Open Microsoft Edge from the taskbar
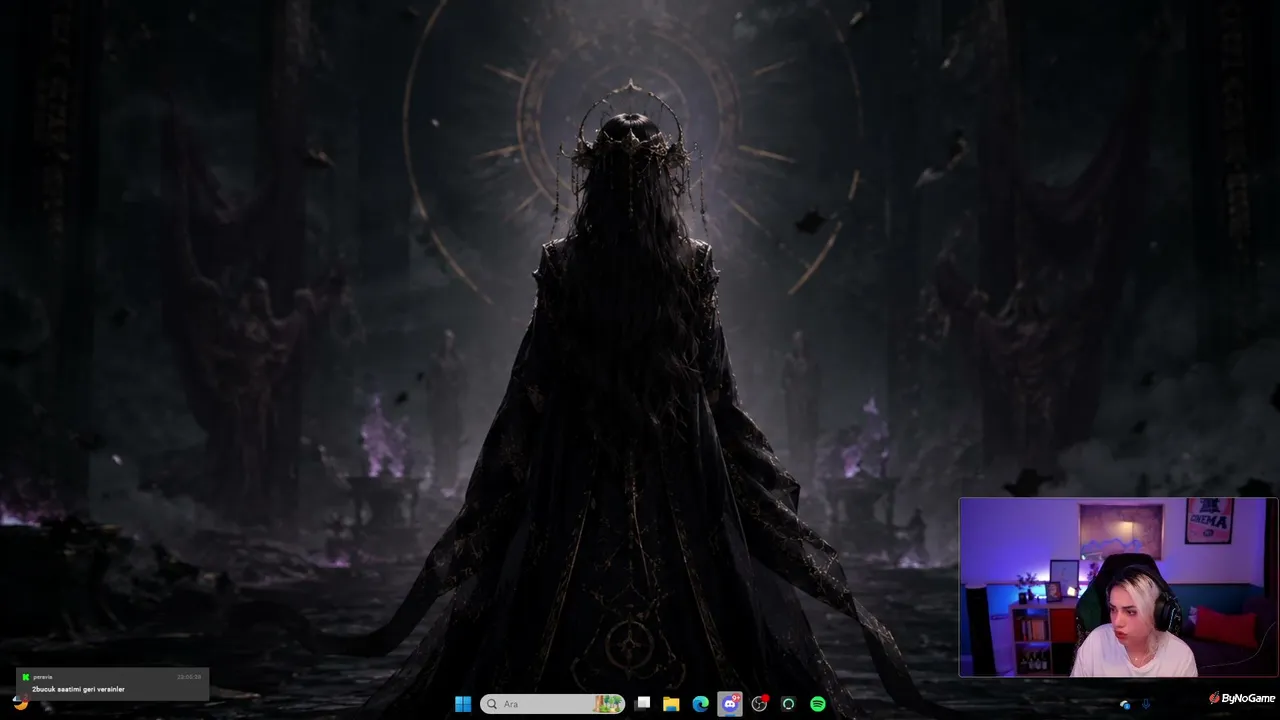The height and width of the screenshot is (720, 1280). coord(701,704)
